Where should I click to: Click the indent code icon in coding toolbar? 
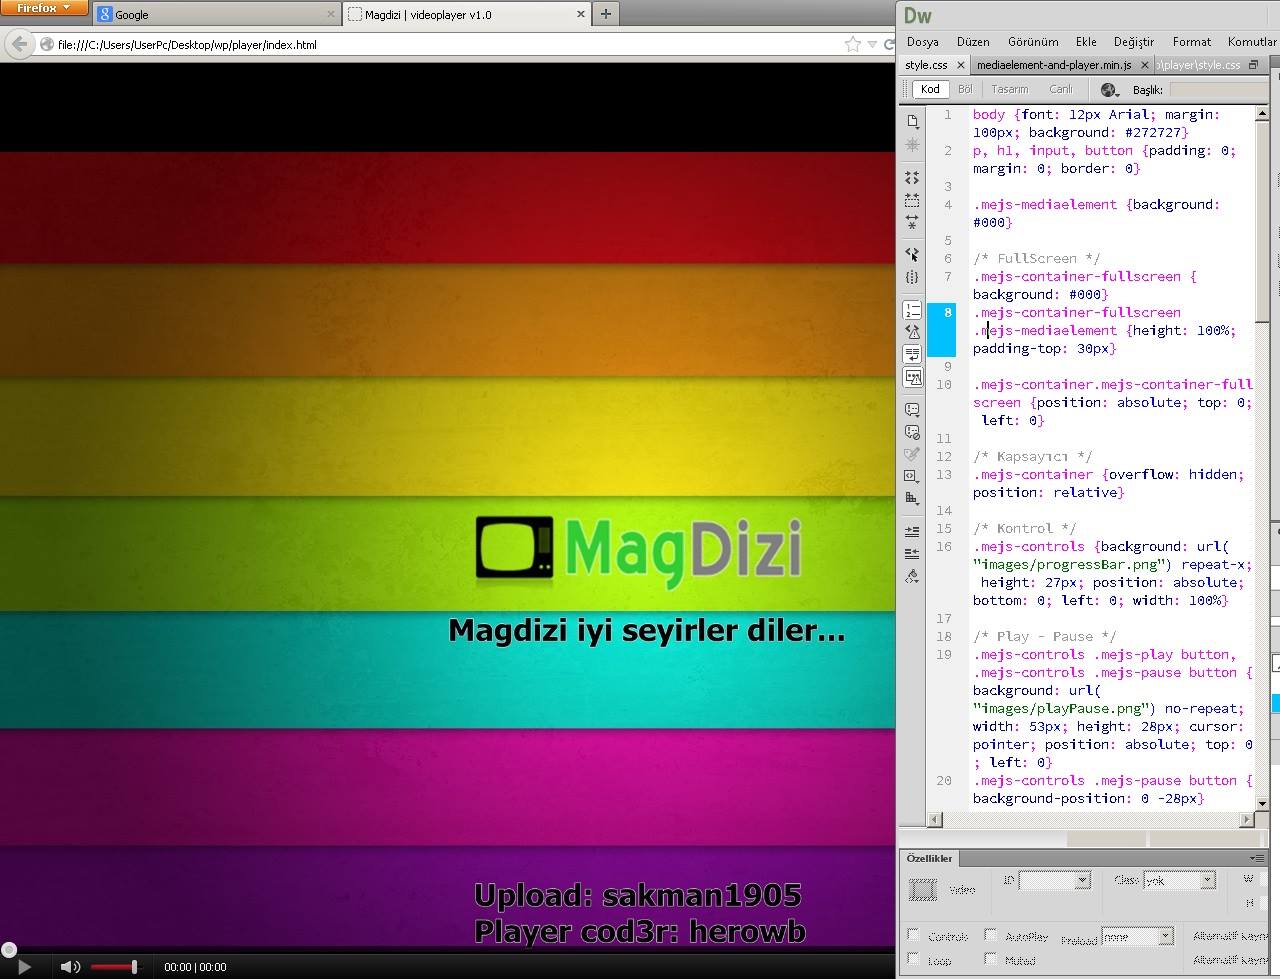tap(912, 531)
